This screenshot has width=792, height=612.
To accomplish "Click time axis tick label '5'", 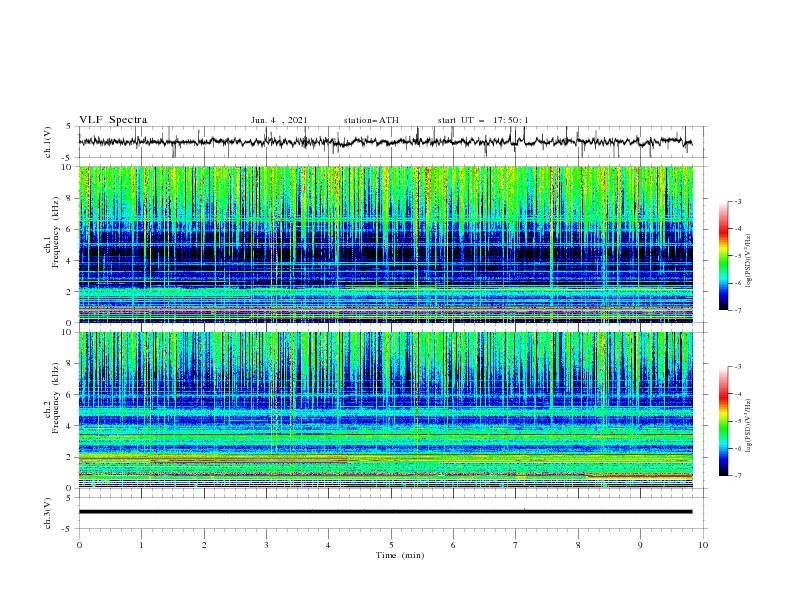I will [391, 545].
